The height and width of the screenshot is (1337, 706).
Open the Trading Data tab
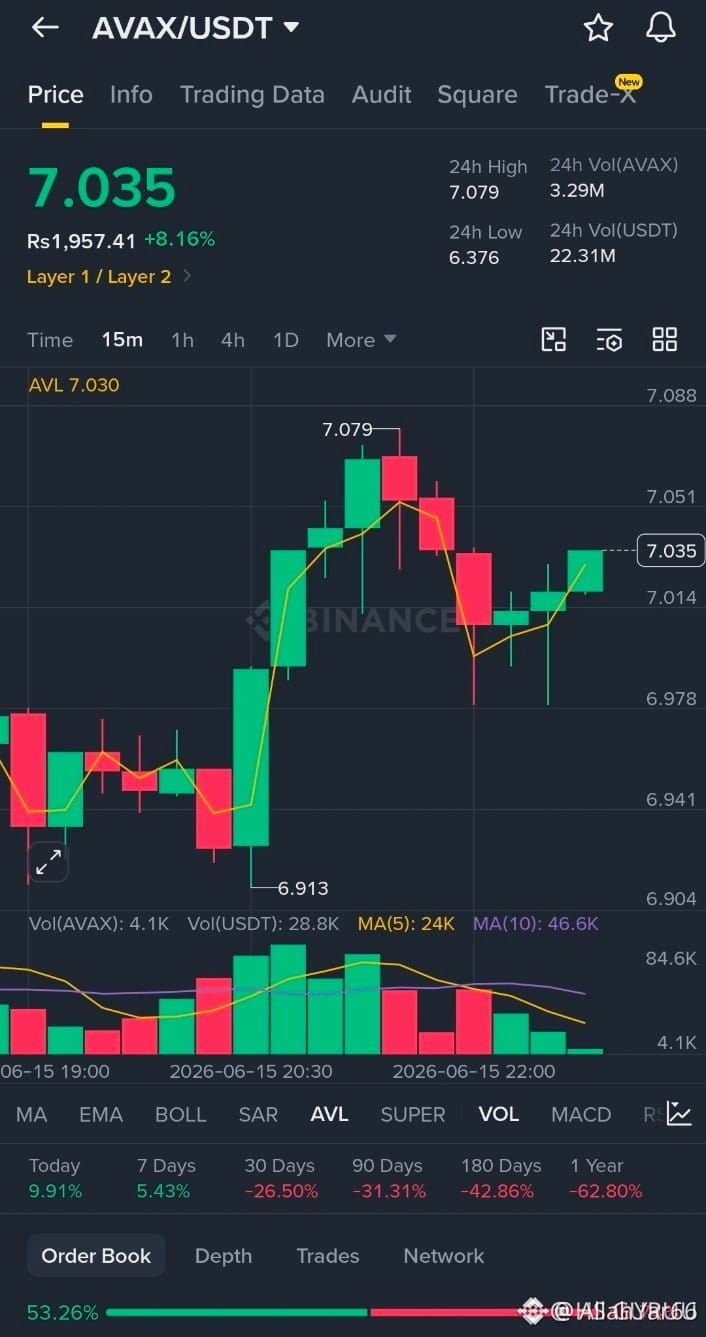[x=252, y=95]
